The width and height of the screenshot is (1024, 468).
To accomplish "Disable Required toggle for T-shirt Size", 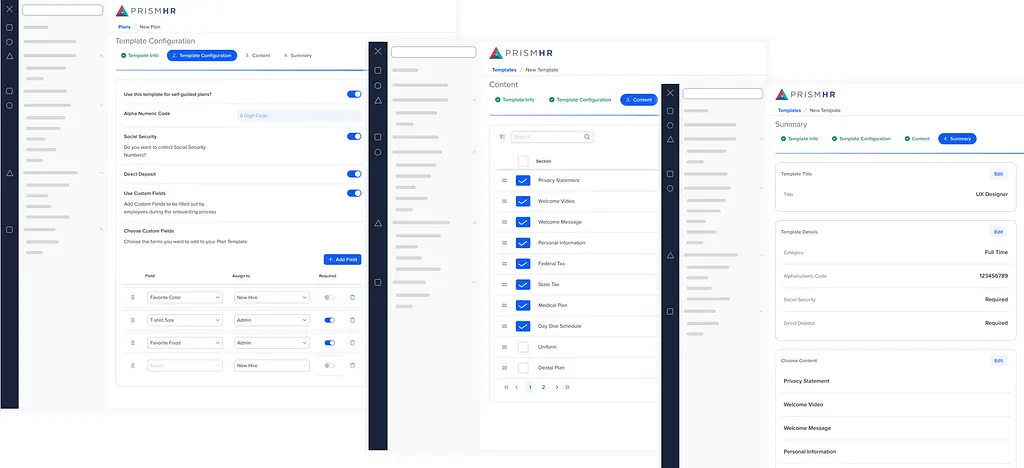I will 330,320.
